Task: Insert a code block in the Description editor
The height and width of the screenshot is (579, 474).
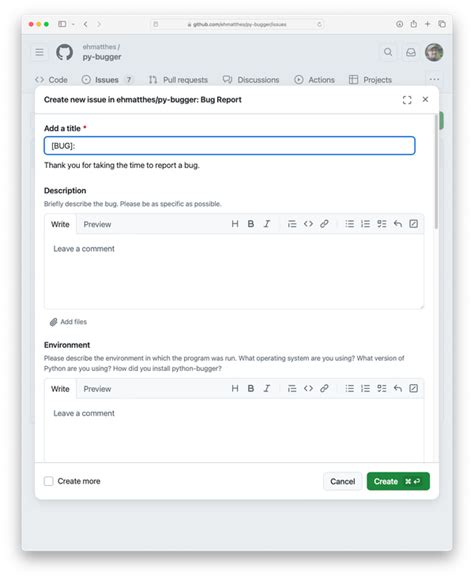Action: [308, 224]
